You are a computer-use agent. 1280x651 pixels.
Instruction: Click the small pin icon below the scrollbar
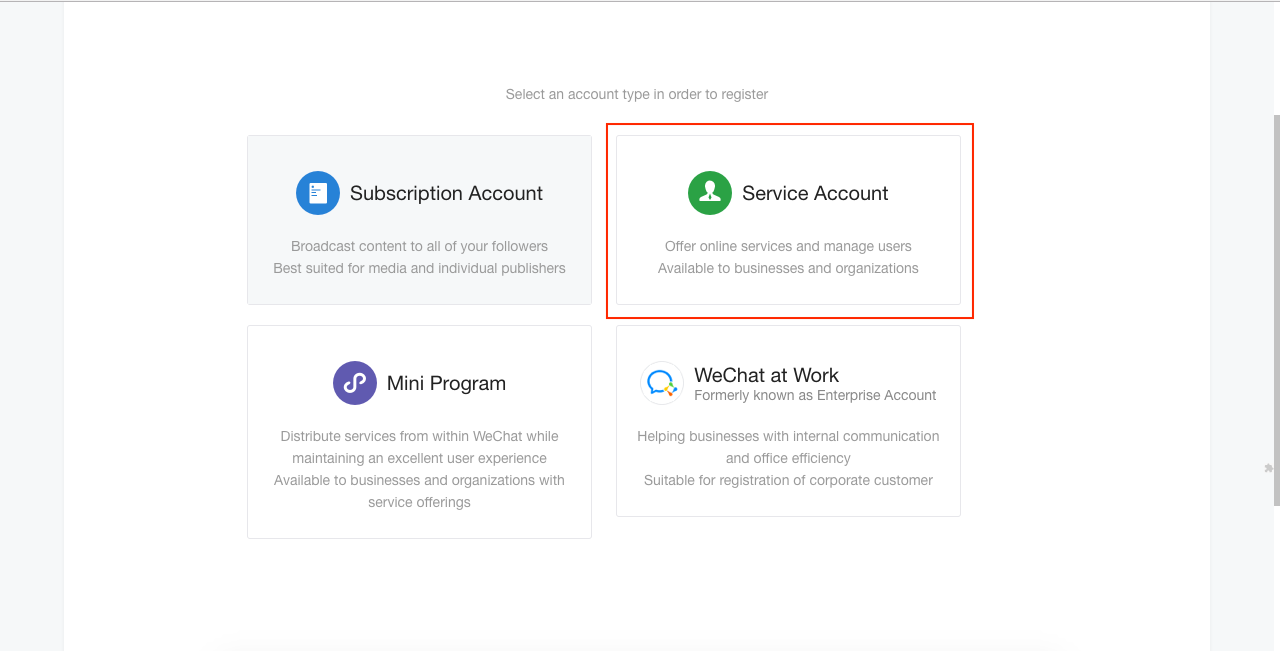[x=1269, y=468]
